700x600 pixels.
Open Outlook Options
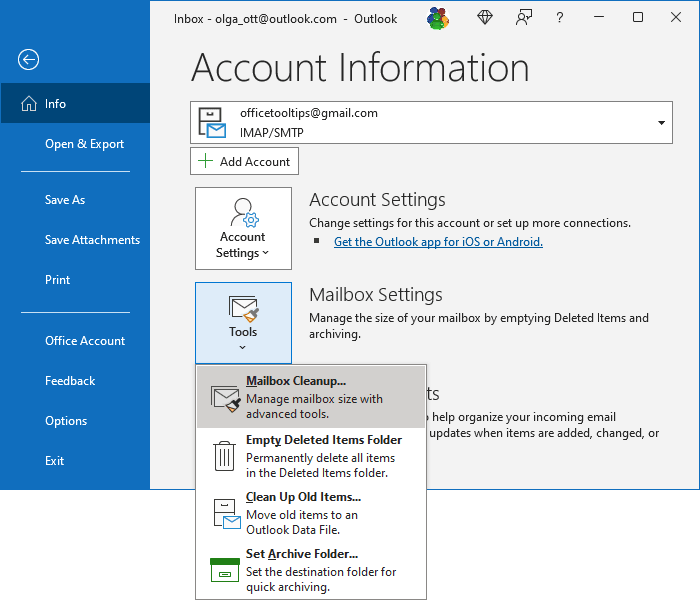click(75, 421)
